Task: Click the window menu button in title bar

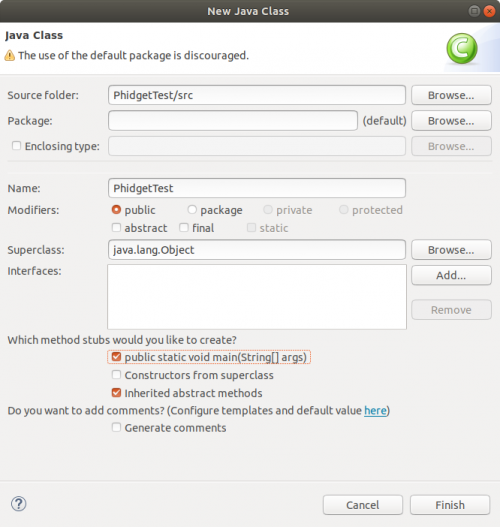Action: coord(474,11)
